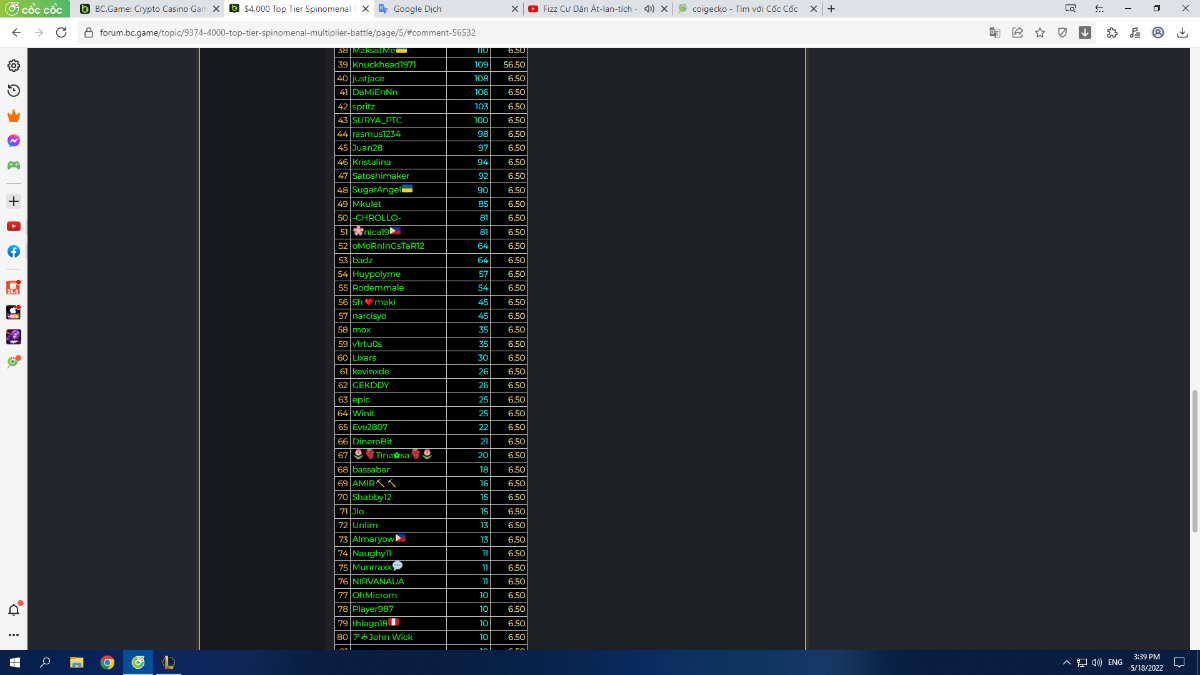Add new shortcut with sidebar plus button
Viewport: 1200px width, 675px height.
[x=14, y=201]
